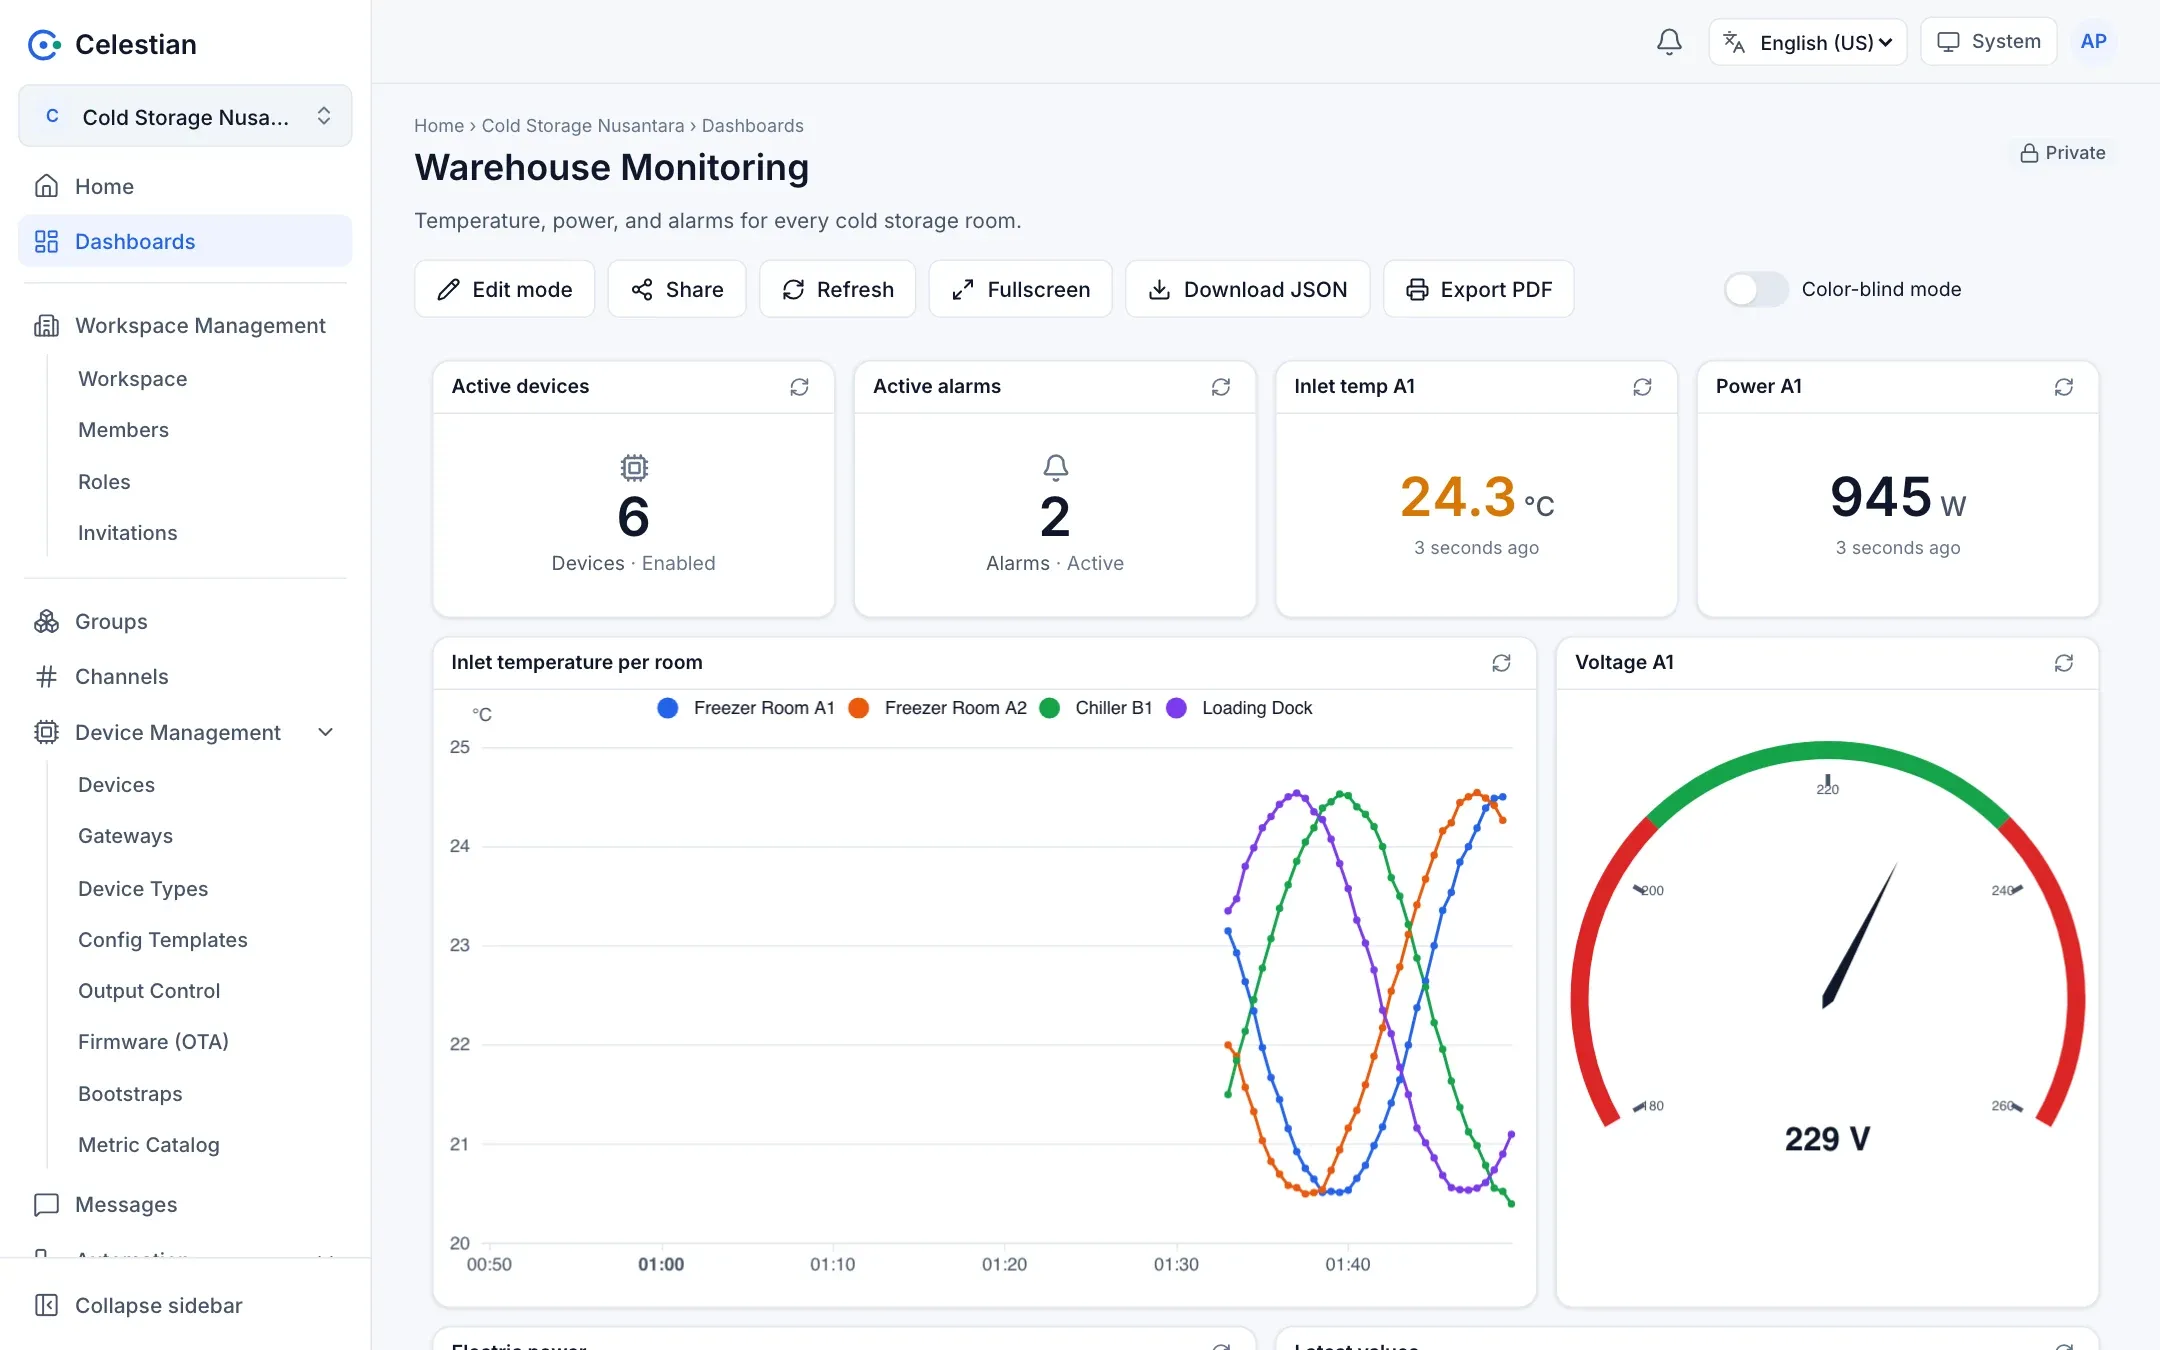Click the Device Management chip icon
The image size is (2160, 1350).
tap(46, 732)
